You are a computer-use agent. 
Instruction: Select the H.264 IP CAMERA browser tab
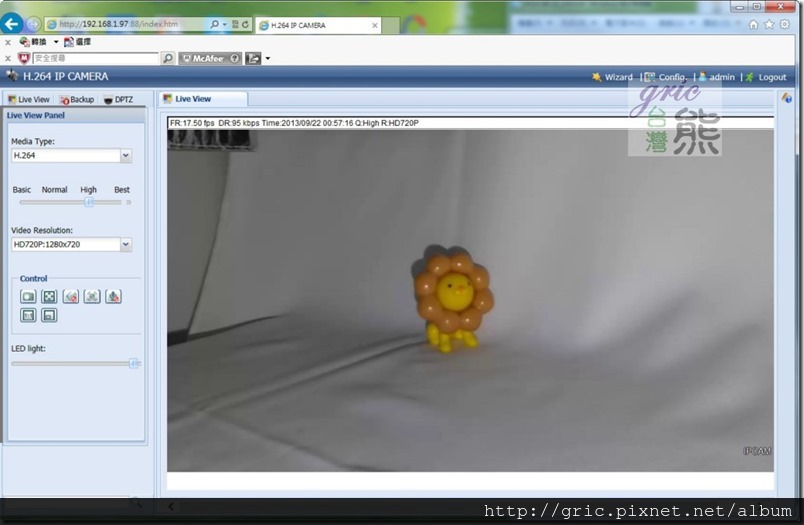pos(319,25)
